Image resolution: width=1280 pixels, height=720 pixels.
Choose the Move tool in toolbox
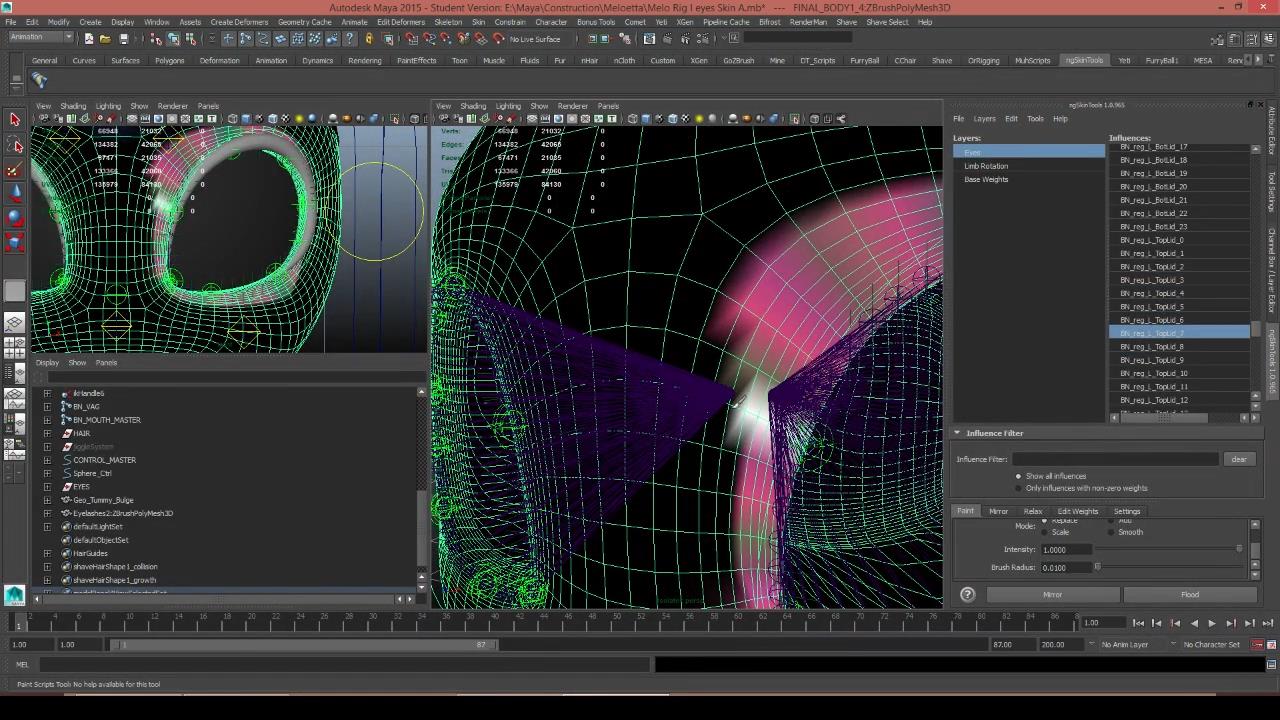pyautogui.click(x=14, y=194)
